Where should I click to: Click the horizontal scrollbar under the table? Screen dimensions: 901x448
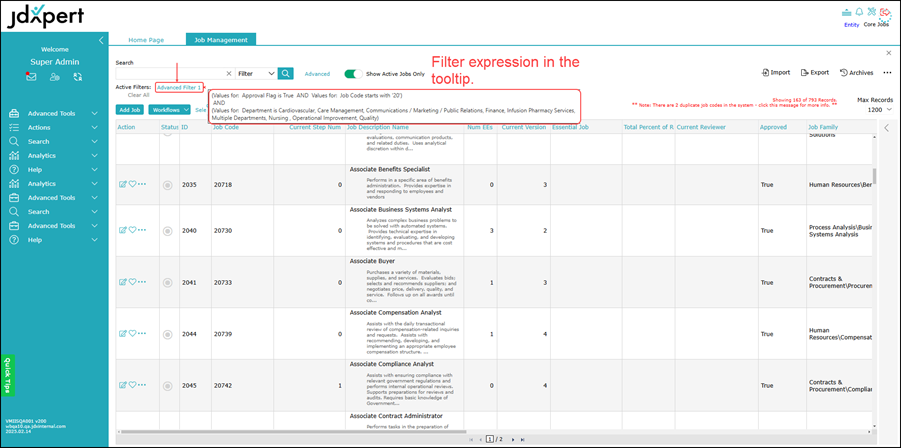293,432
